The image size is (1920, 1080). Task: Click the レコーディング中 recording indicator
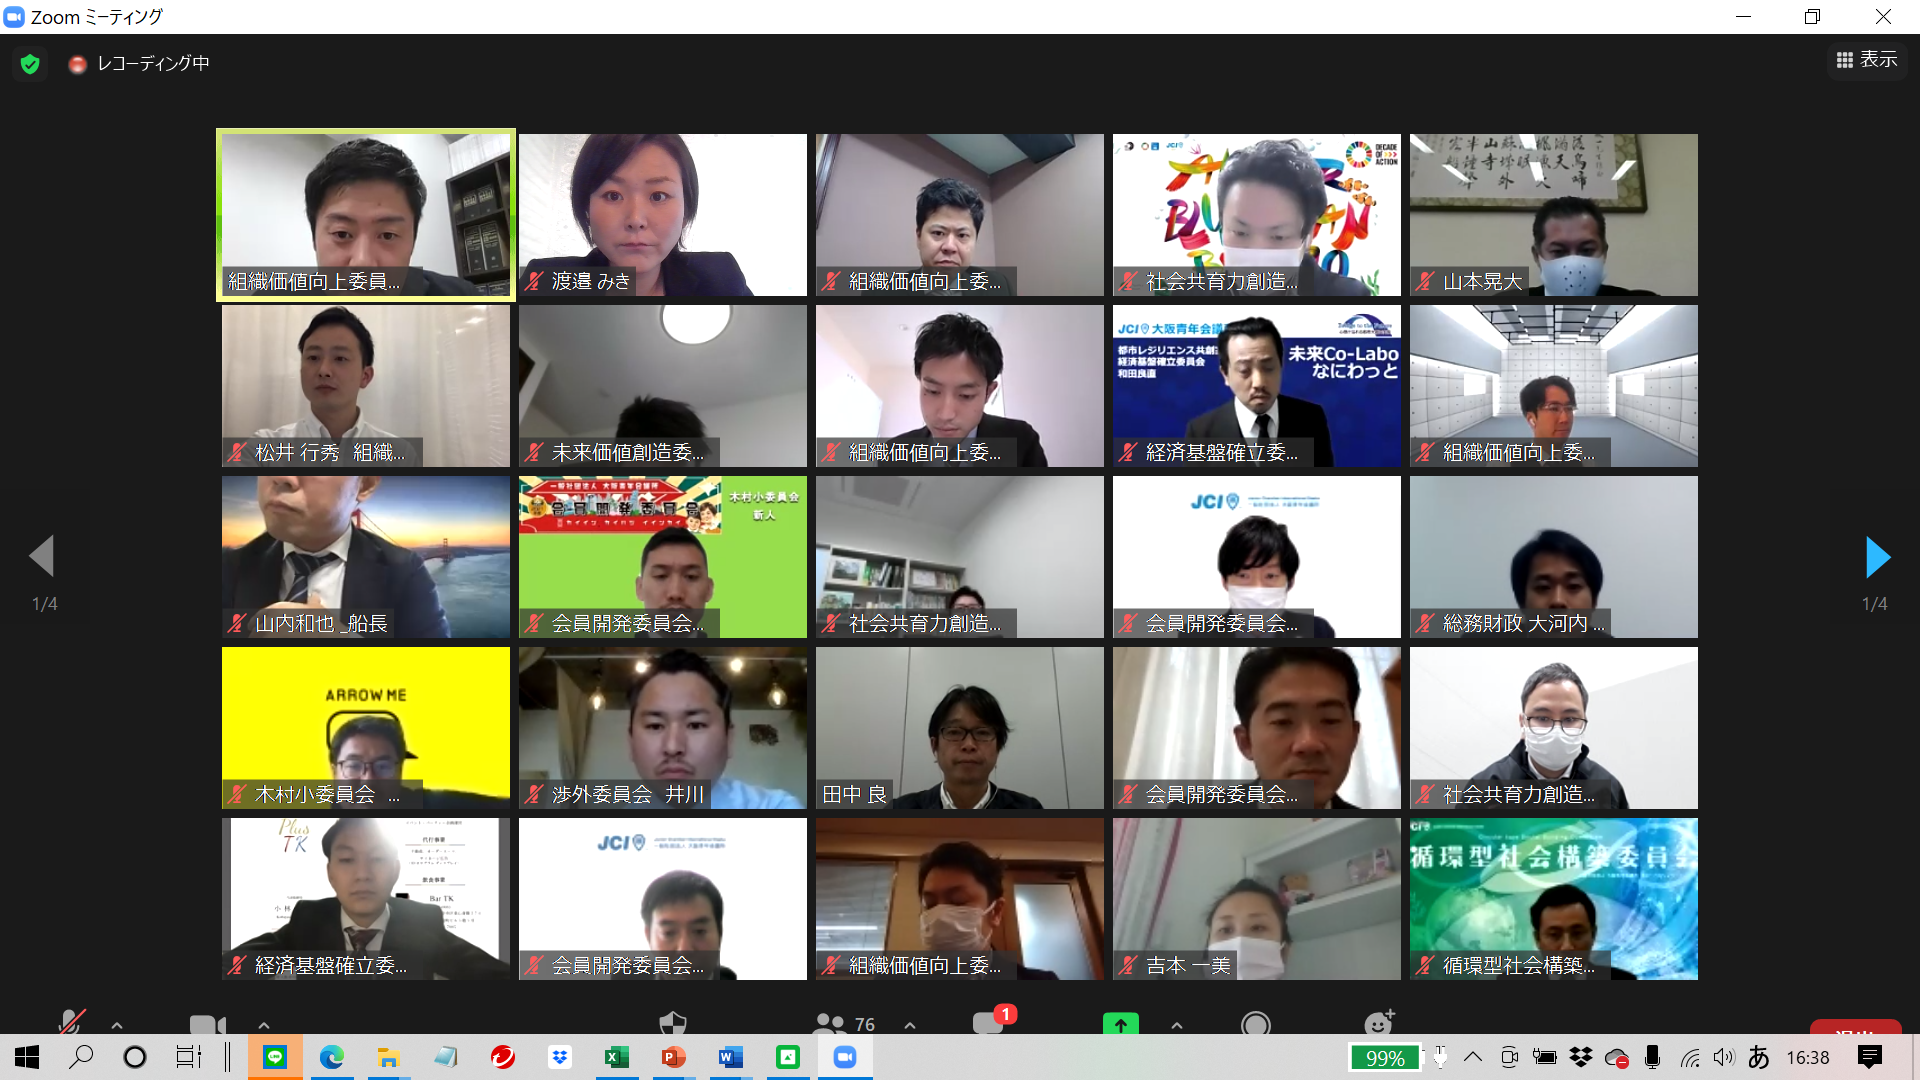coord(140,64)
